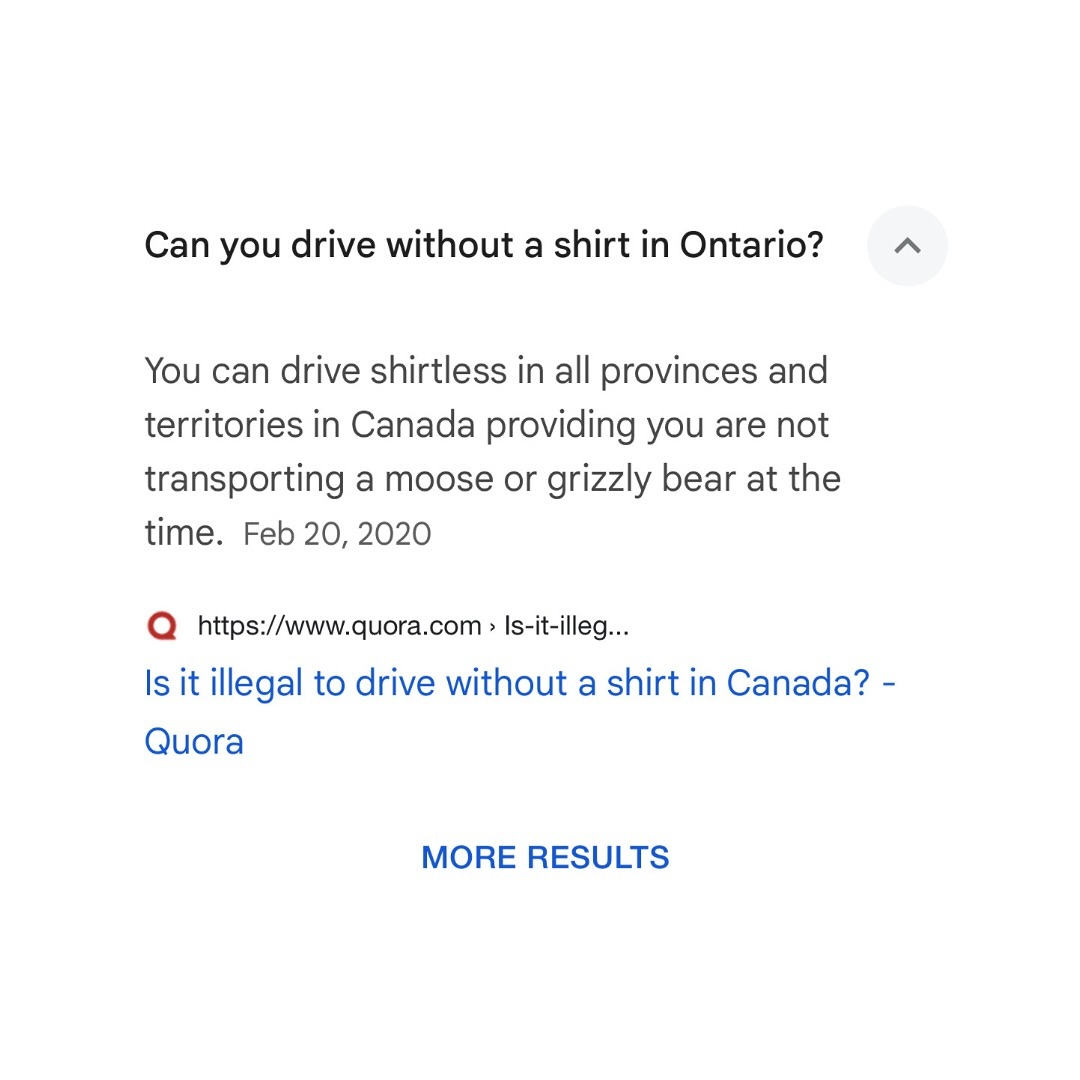The image size is (1080, 1080).
Task: Click the word 'Quora' ending the blue title
Action: tap(194, 742)
